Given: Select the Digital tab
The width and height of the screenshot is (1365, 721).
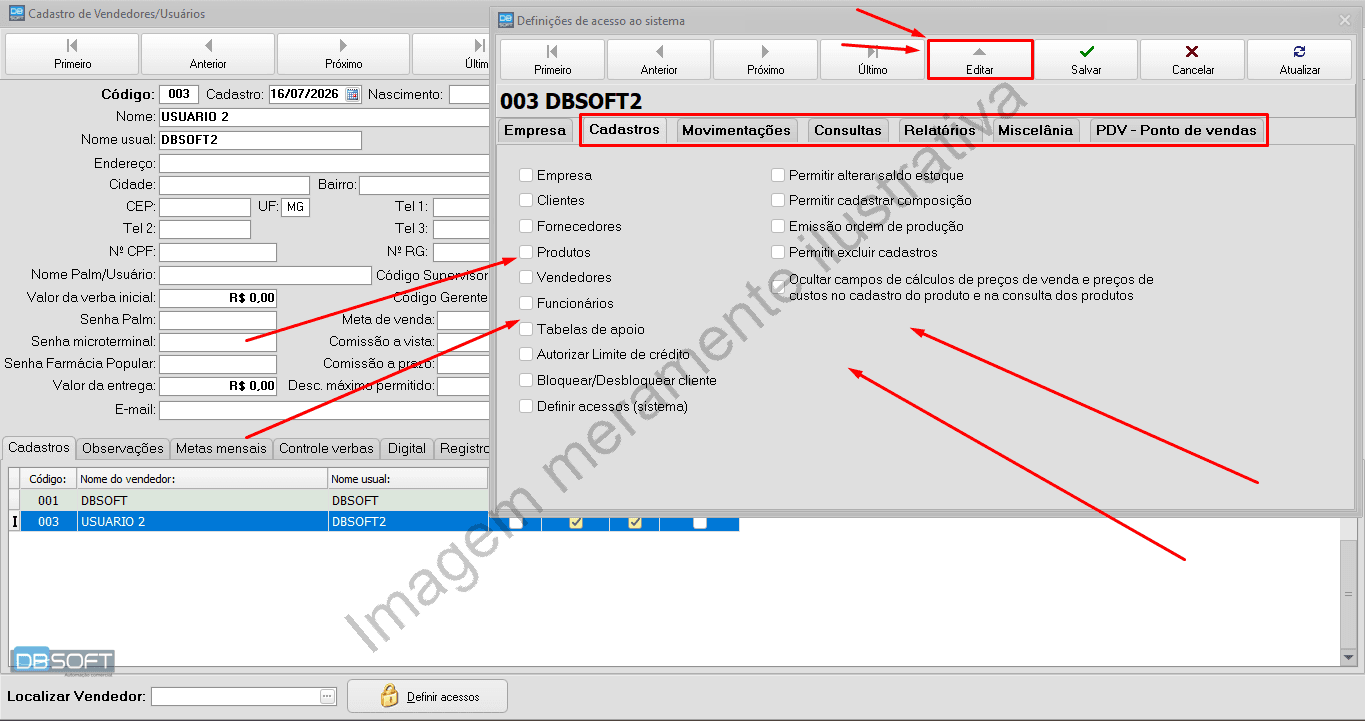Looking at the screenshot, I should [x=406, y=449].
